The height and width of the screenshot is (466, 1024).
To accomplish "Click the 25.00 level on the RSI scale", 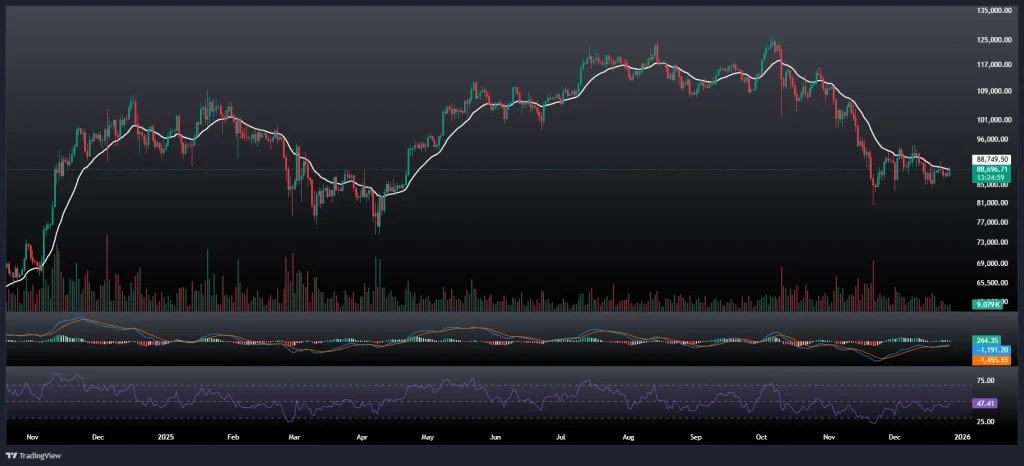I will click(985, 421).
